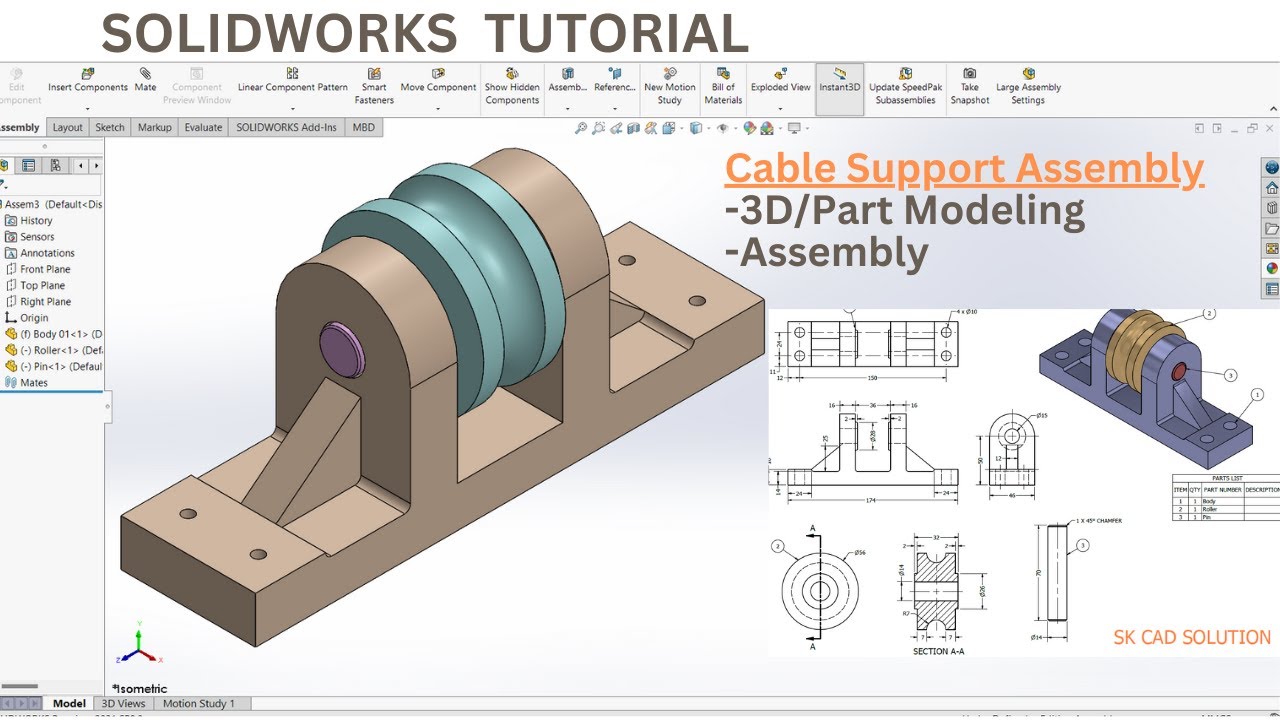This screenshot has height=720, width=1280.
Task: Expand the Insert Components dropdown arrow
Action: (x=88, y=108)
